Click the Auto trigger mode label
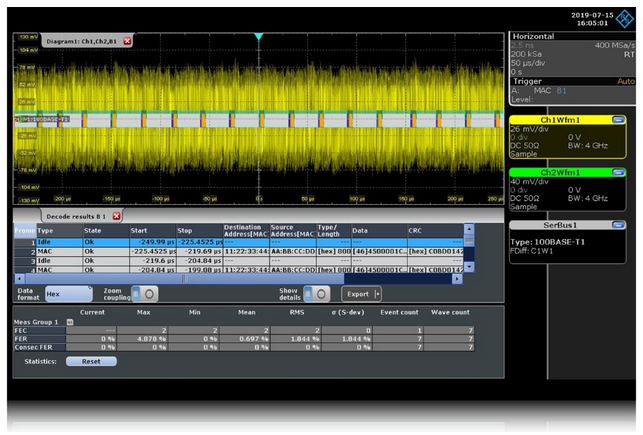The width and height of the screenshot is (643, 435). click(x=626, y=81)
